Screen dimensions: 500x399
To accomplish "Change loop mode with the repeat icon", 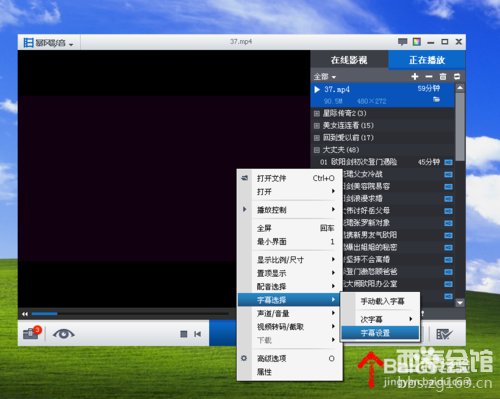I will [457, 76].
